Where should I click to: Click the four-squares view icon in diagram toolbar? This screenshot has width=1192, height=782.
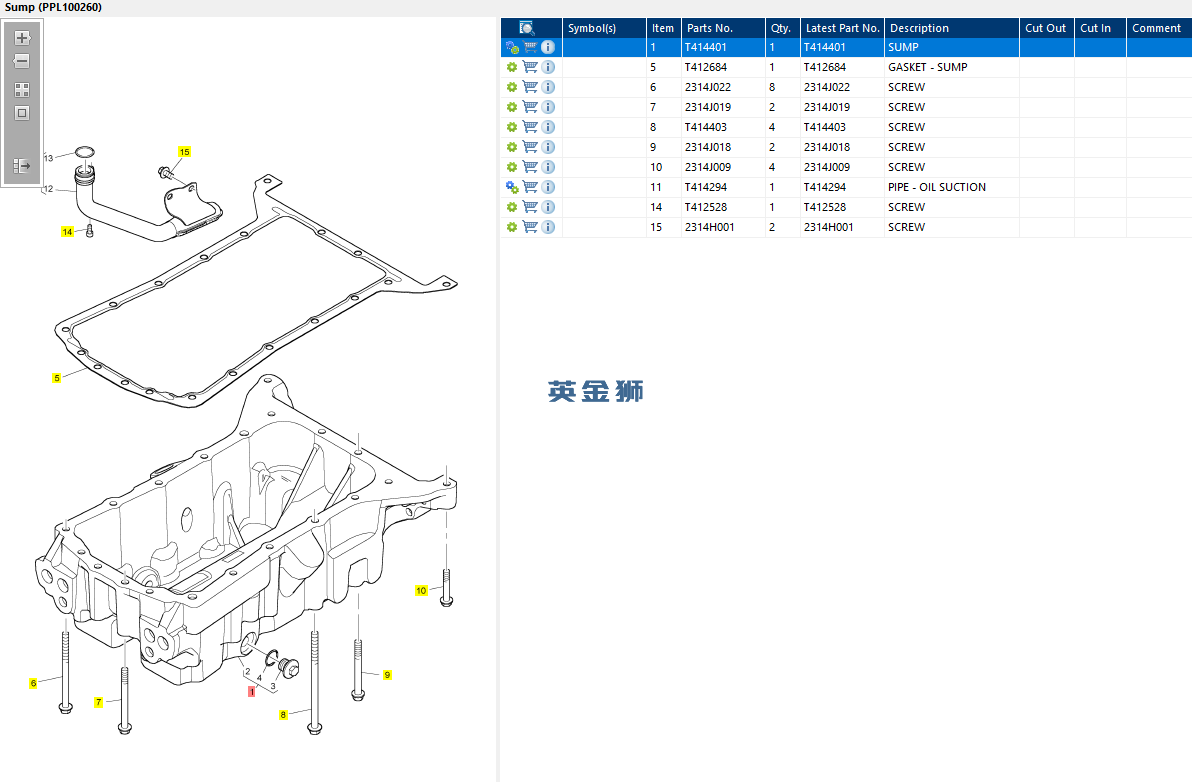(22, 90)
